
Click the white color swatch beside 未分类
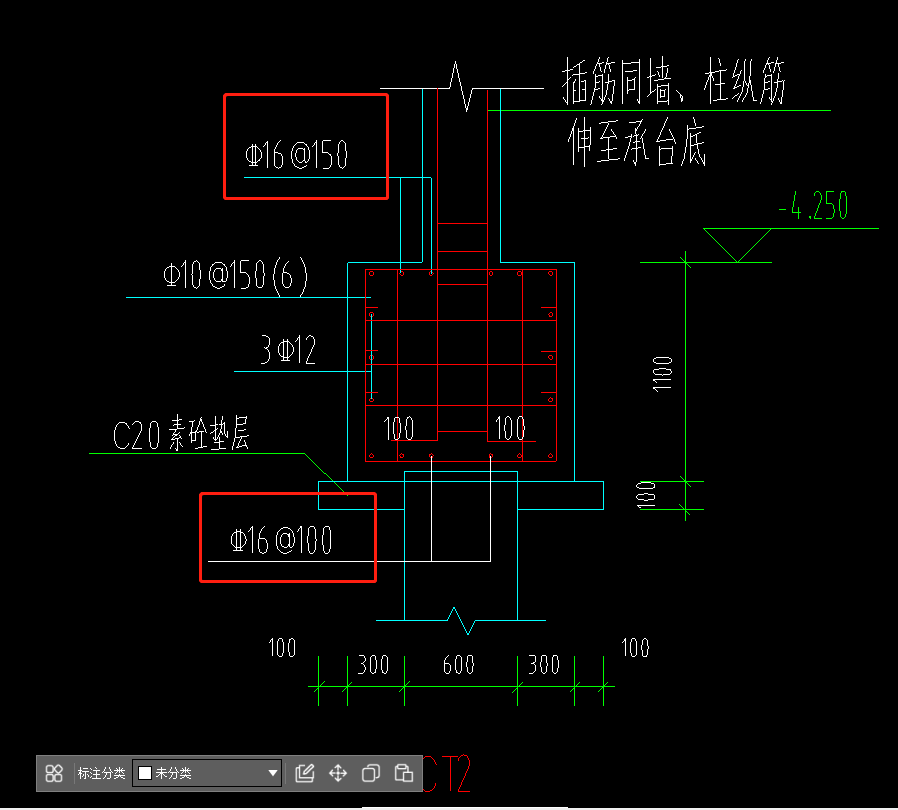coord(145,773)
